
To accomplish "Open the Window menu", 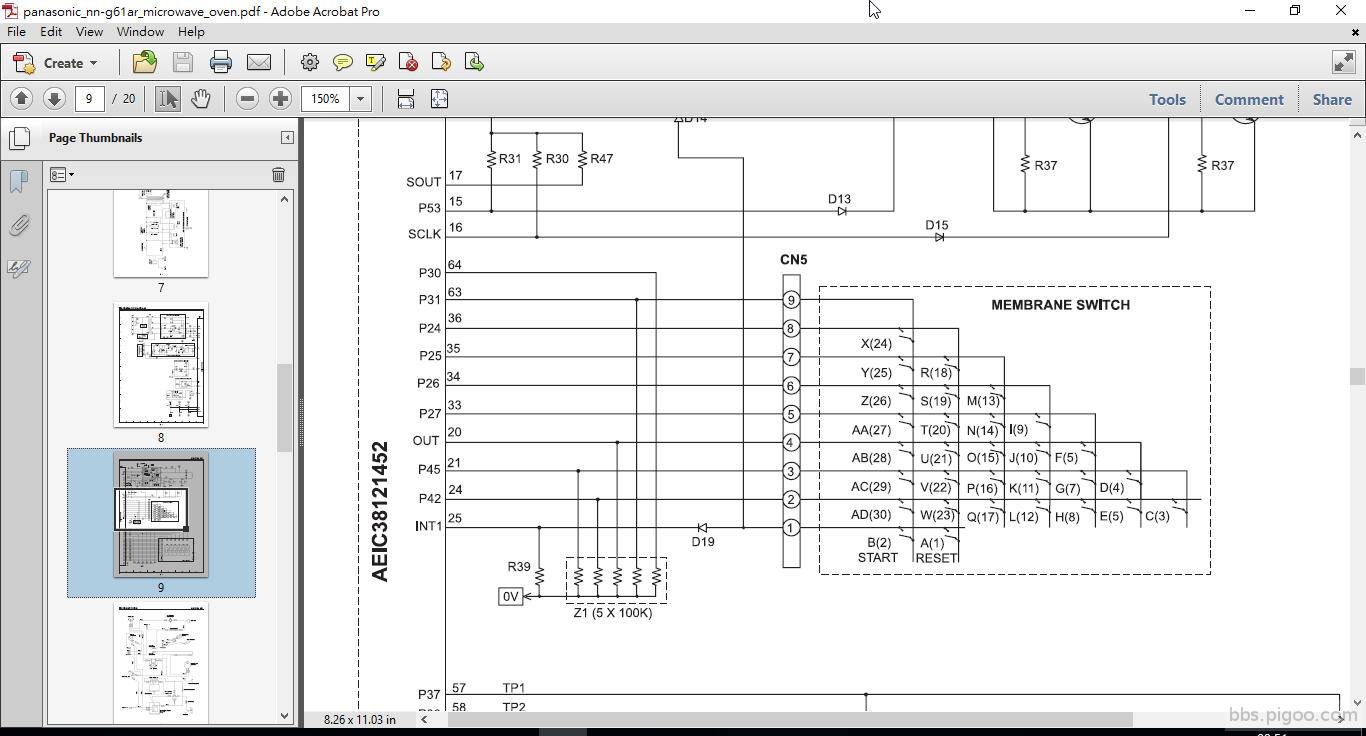I will pos(140,32).
